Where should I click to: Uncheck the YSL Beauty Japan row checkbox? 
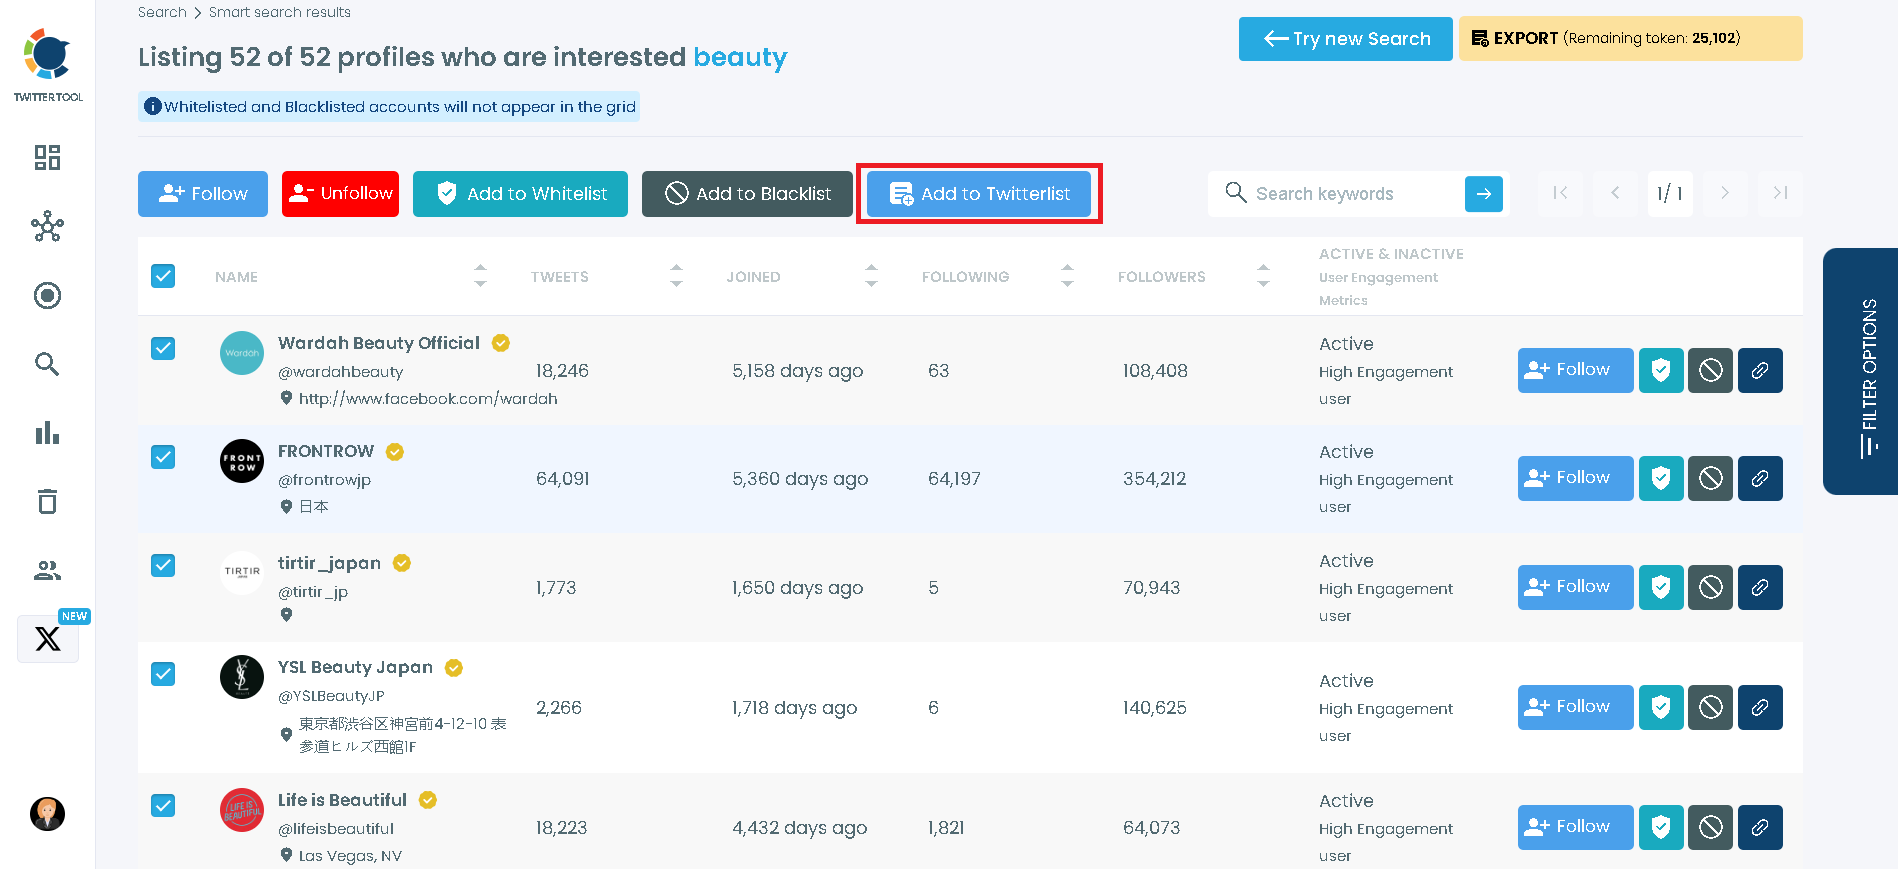(x=163, y=674)
